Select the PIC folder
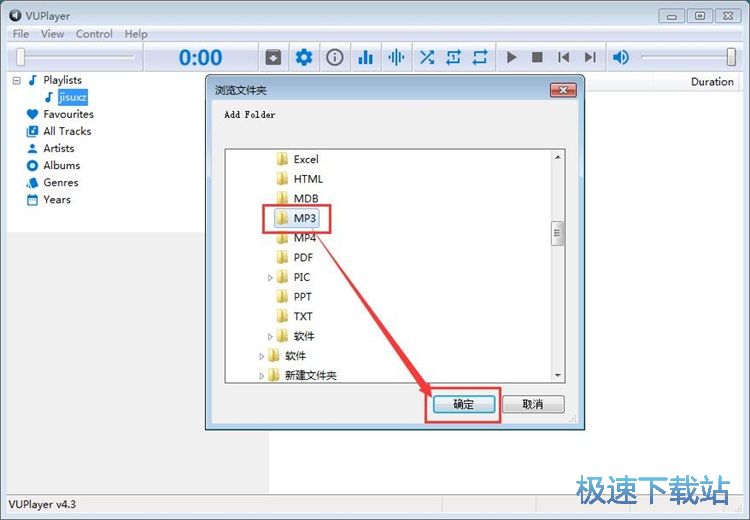Screen dimensions: 750x520 tap(302, 277)
